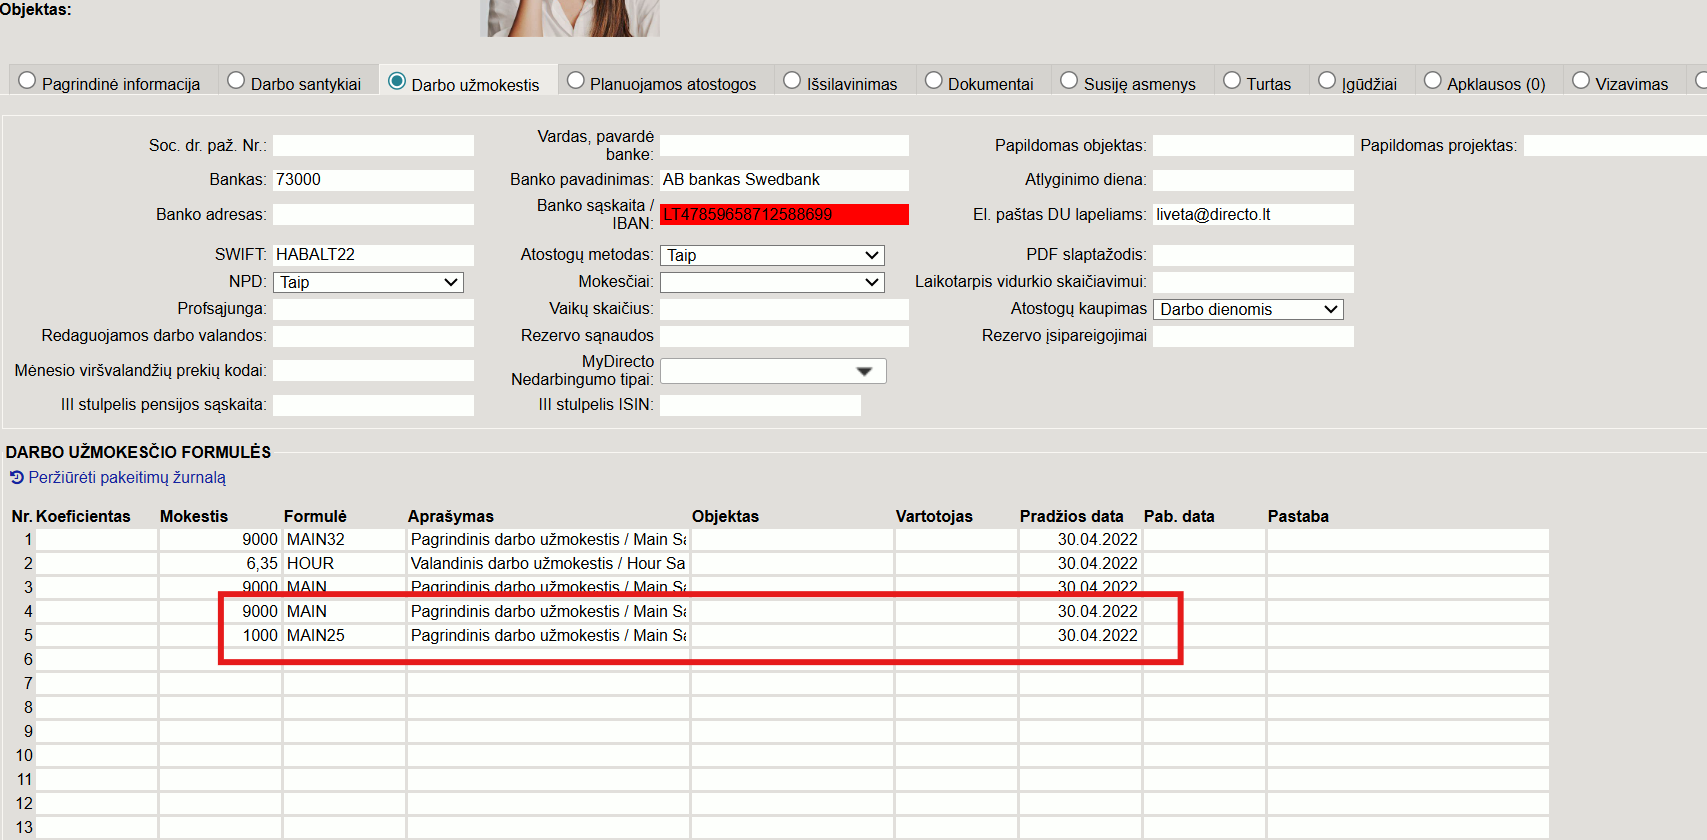Click the MAIN32 formula cell in row 1
Screen dimensions: 1707x840
point(344,540)
